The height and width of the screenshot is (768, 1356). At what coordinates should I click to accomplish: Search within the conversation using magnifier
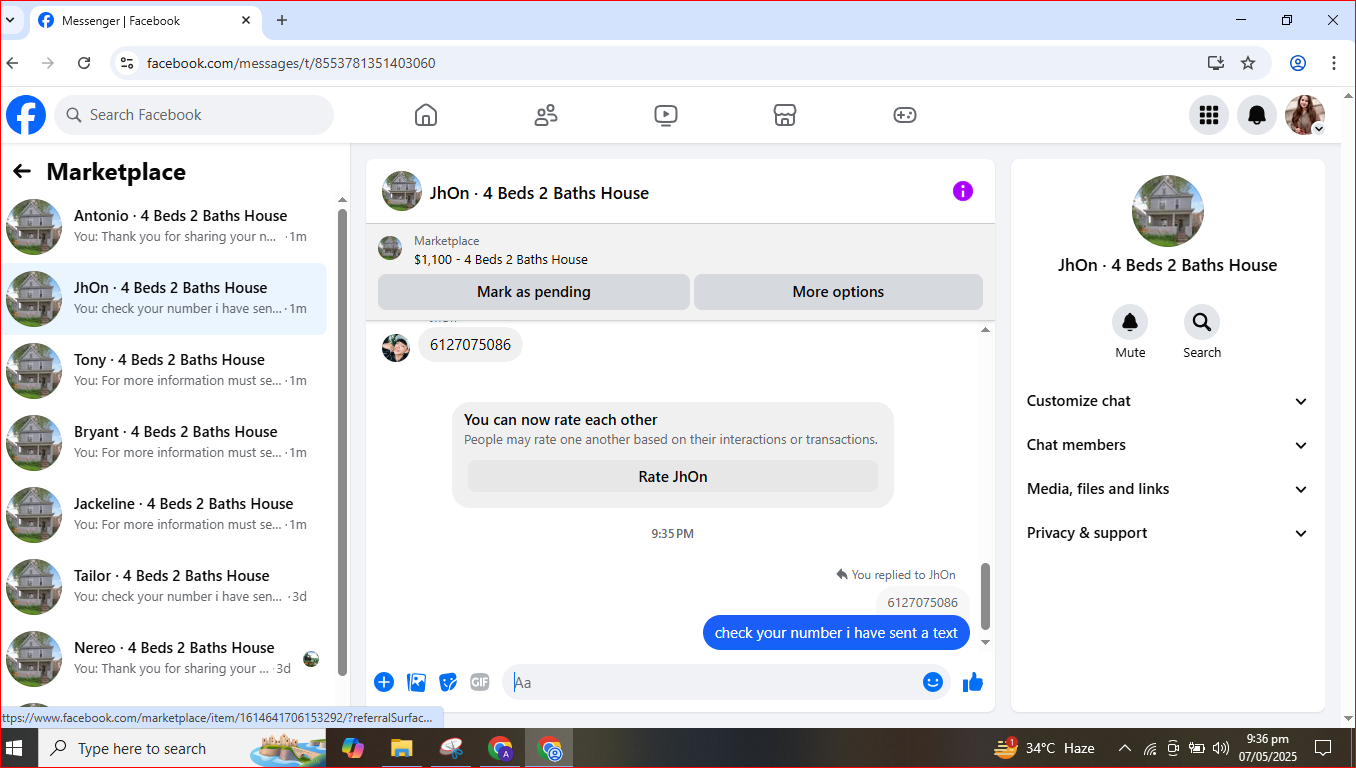1202,322
